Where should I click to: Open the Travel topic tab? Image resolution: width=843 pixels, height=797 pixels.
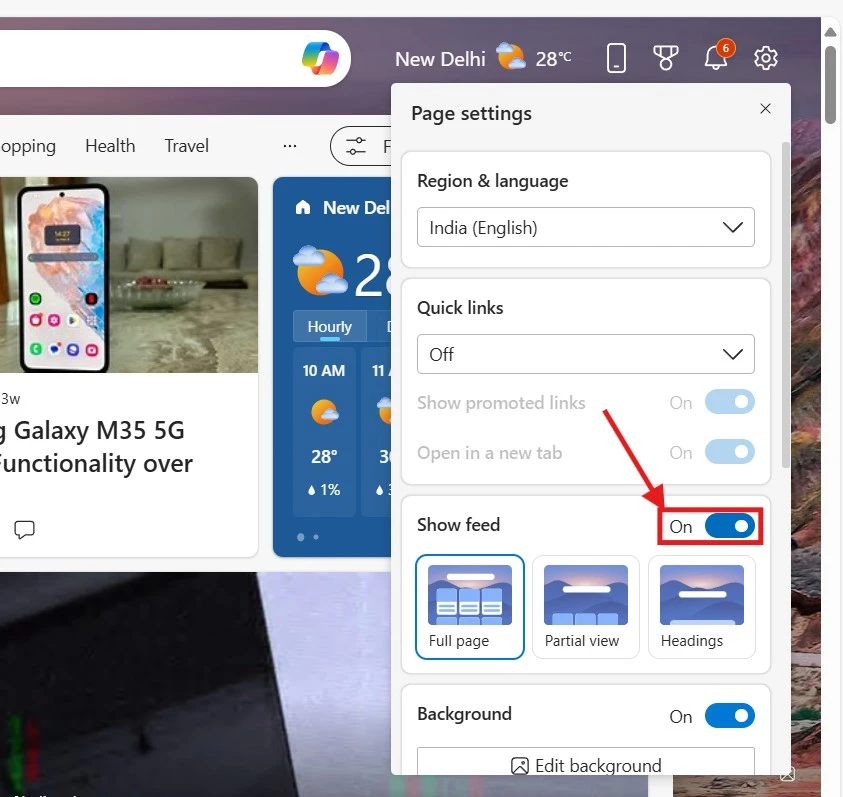(187, 146)
